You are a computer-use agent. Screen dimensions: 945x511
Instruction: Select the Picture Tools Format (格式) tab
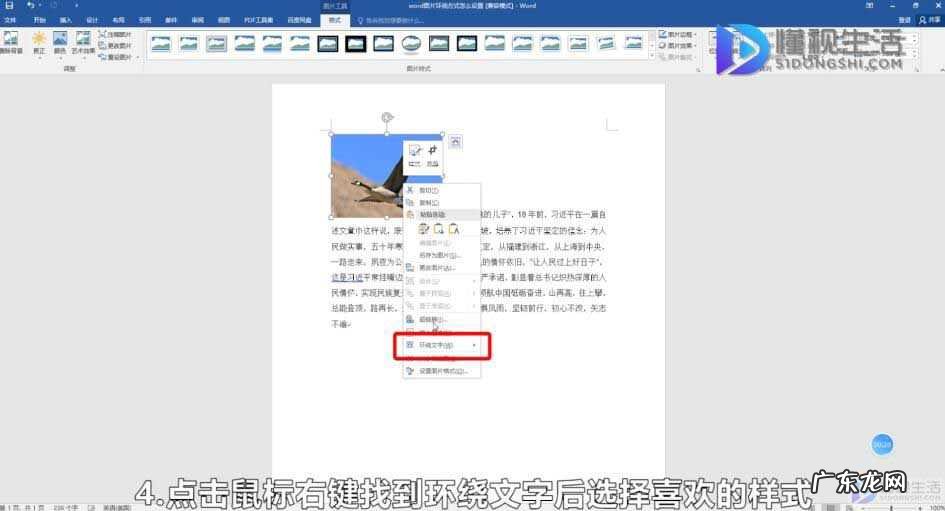click(x=334, y=20)
